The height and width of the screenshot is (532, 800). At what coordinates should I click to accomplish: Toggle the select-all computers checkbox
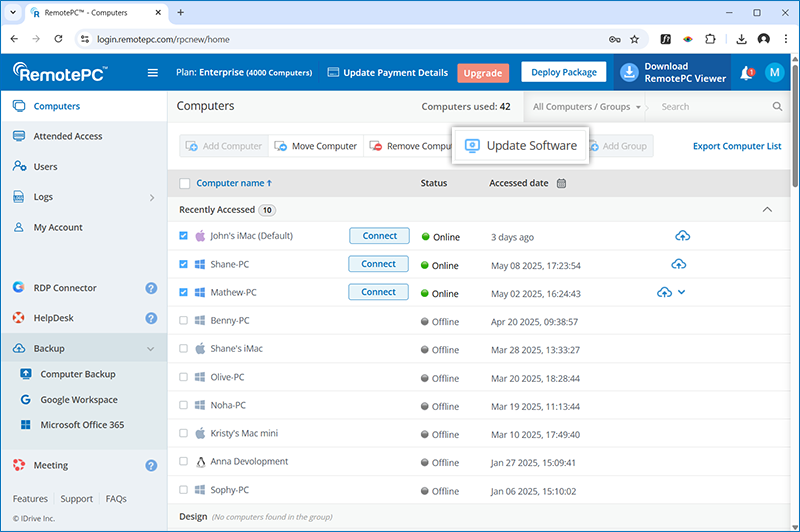click(184, 183)
